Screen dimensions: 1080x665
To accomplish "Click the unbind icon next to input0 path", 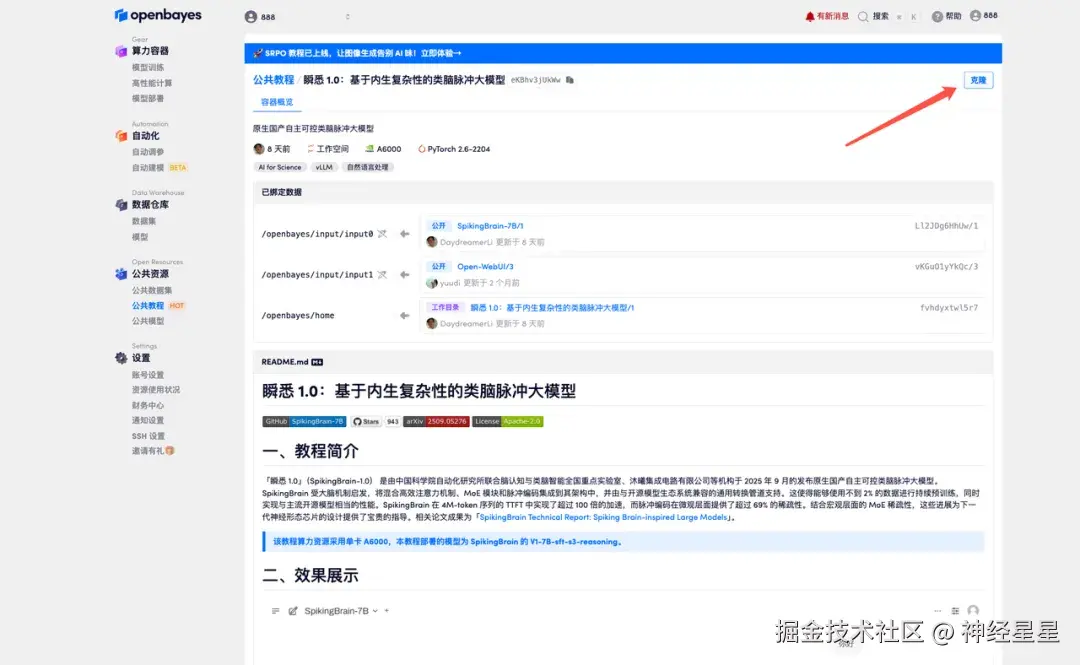I will coord(382,234).
